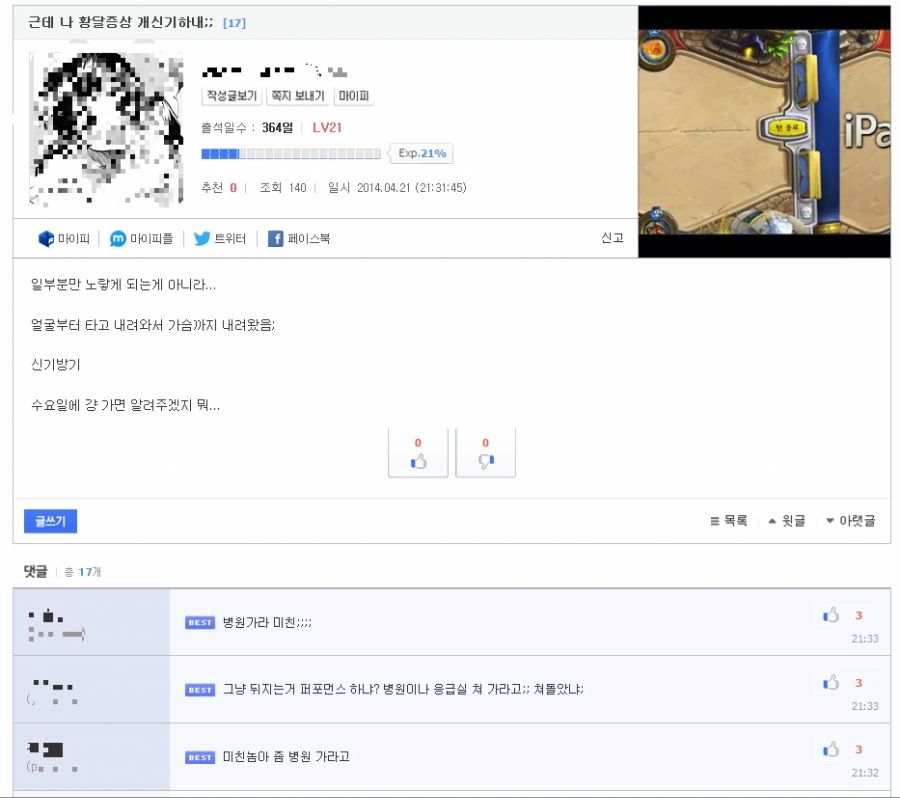Navigate to 윗글 previous post
900x798 pixels.
click(787, 521)
